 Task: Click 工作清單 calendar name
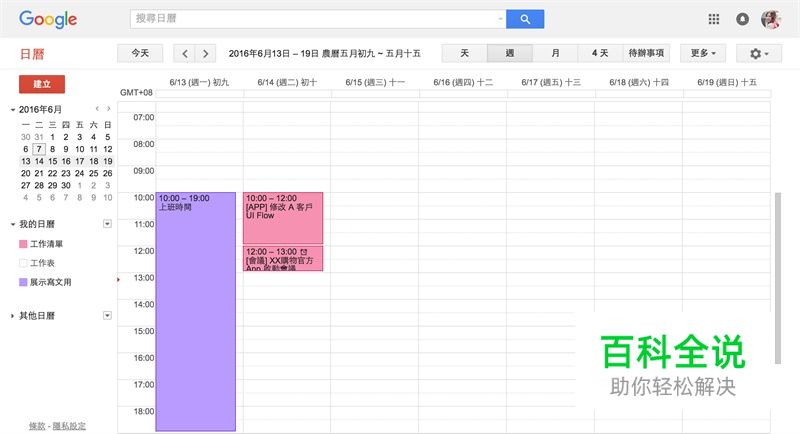point(46,244)
